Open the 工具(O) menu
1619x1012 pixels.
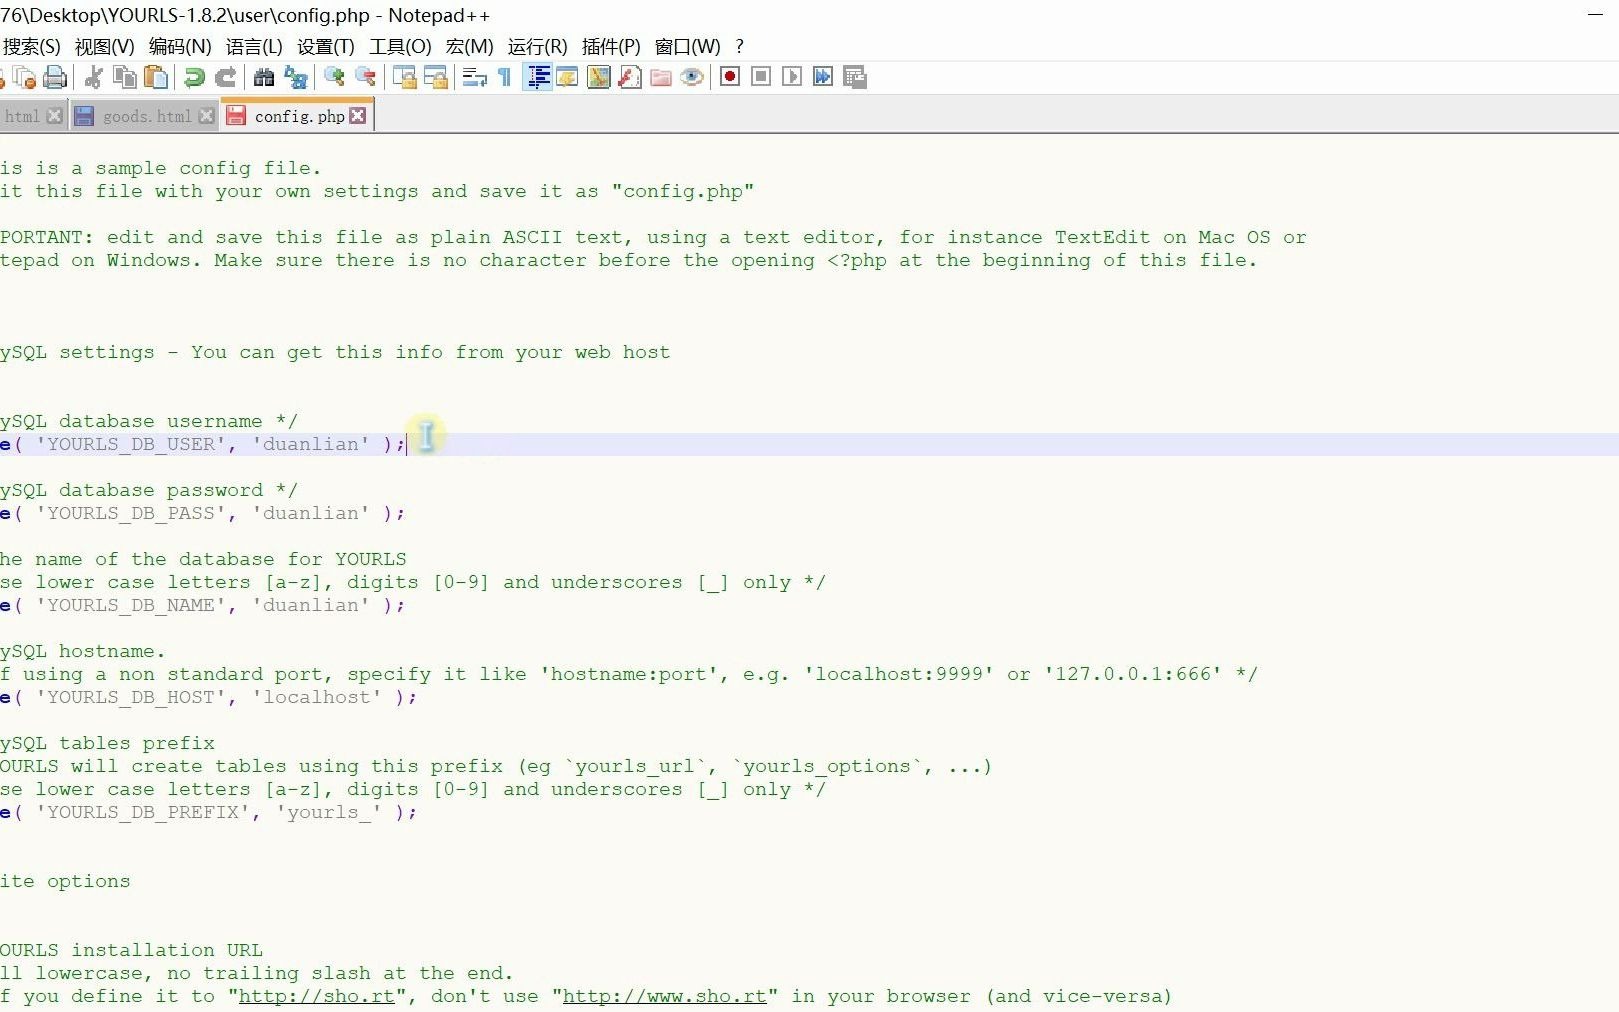tap(400, 47)
